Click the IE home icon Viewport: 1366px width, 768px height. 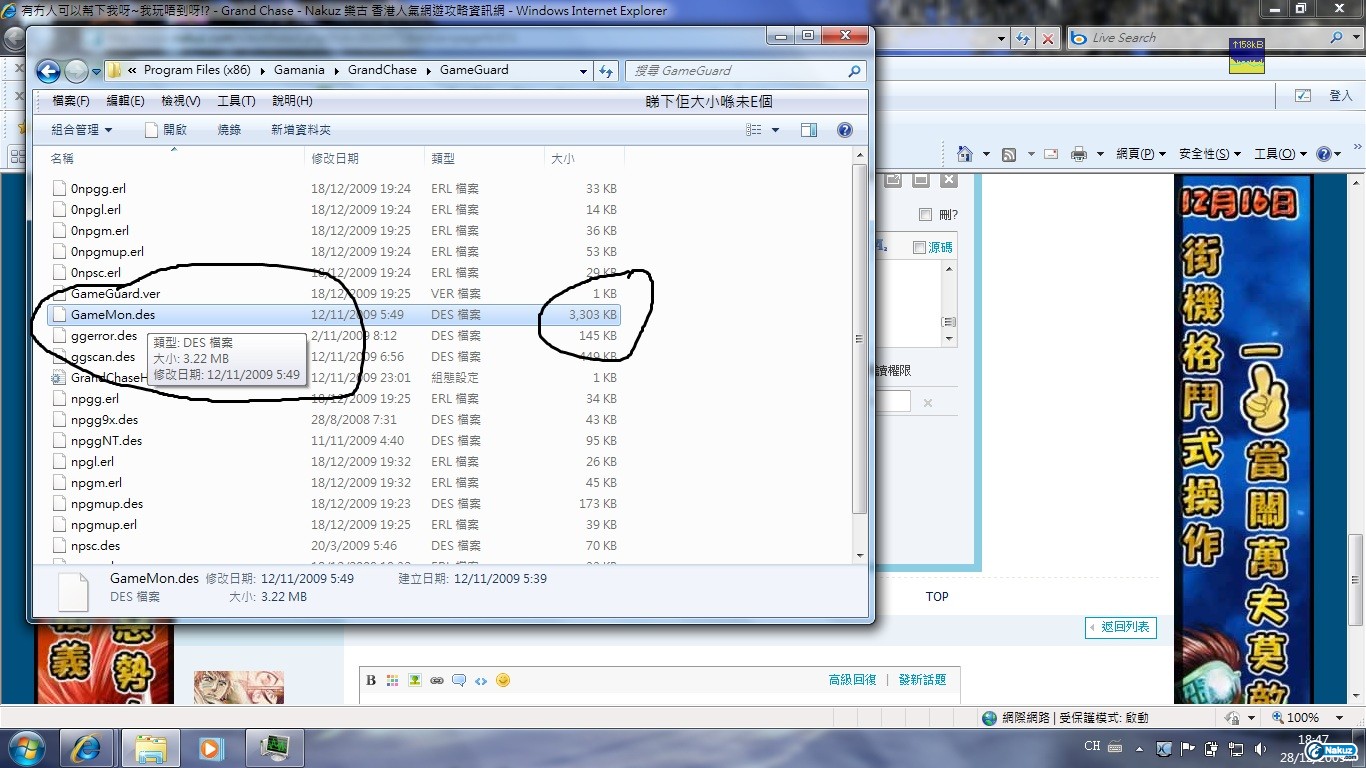(x=965, y=154)
